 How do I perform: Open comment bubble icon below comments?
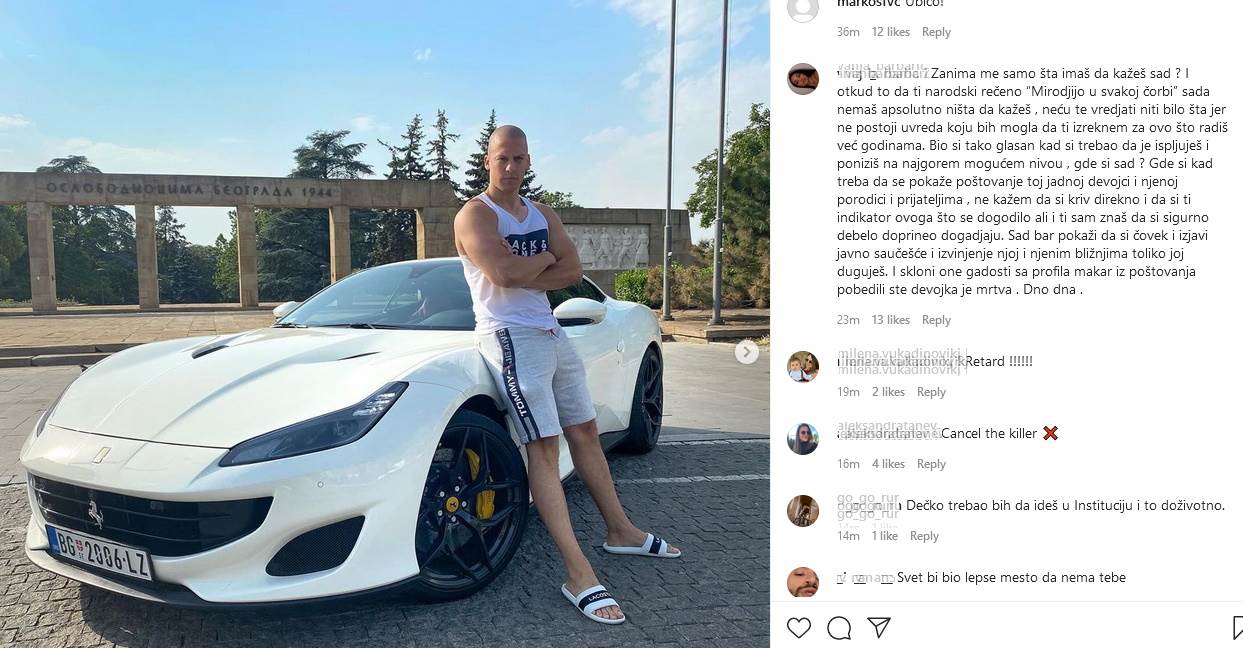839,627
